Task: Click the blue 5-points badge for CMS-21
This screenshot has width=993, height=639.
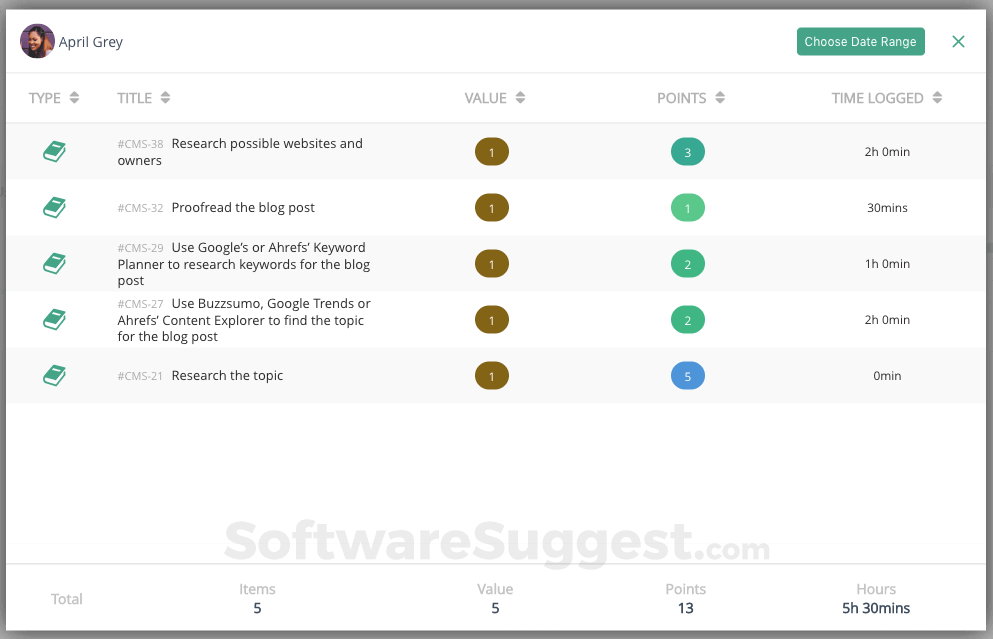Action: pos(688,376)
